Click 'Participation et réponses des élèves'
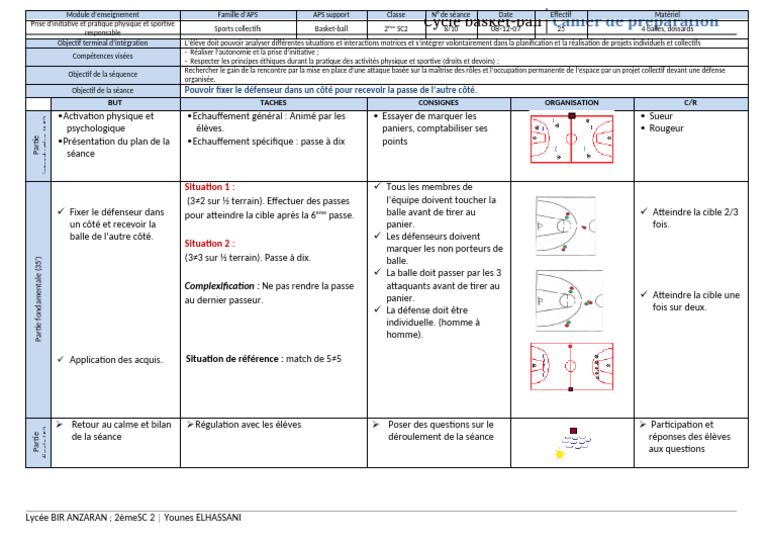This screenshot has height=543, width=768. click(685, 437)
